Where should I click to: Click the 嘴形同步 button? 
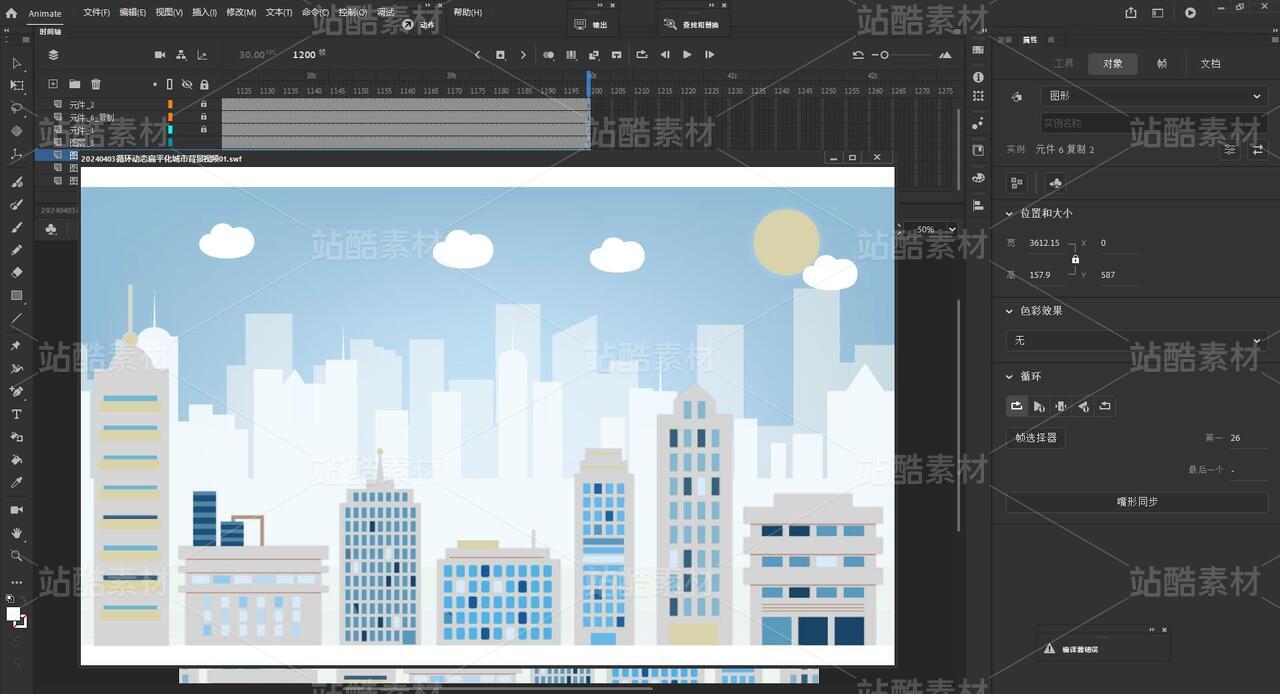(1137, 502)
